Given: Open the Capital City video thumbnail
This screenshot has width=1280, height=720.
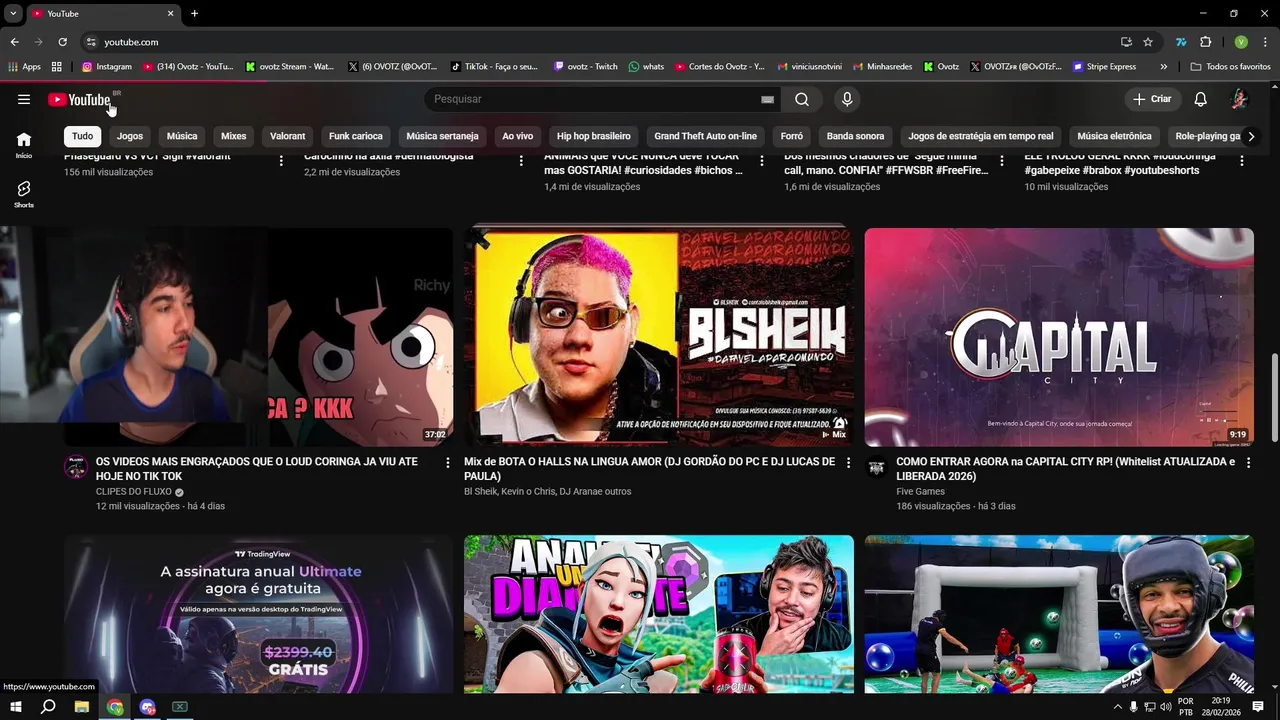Looking at the screenshot, I should 1059,337.
